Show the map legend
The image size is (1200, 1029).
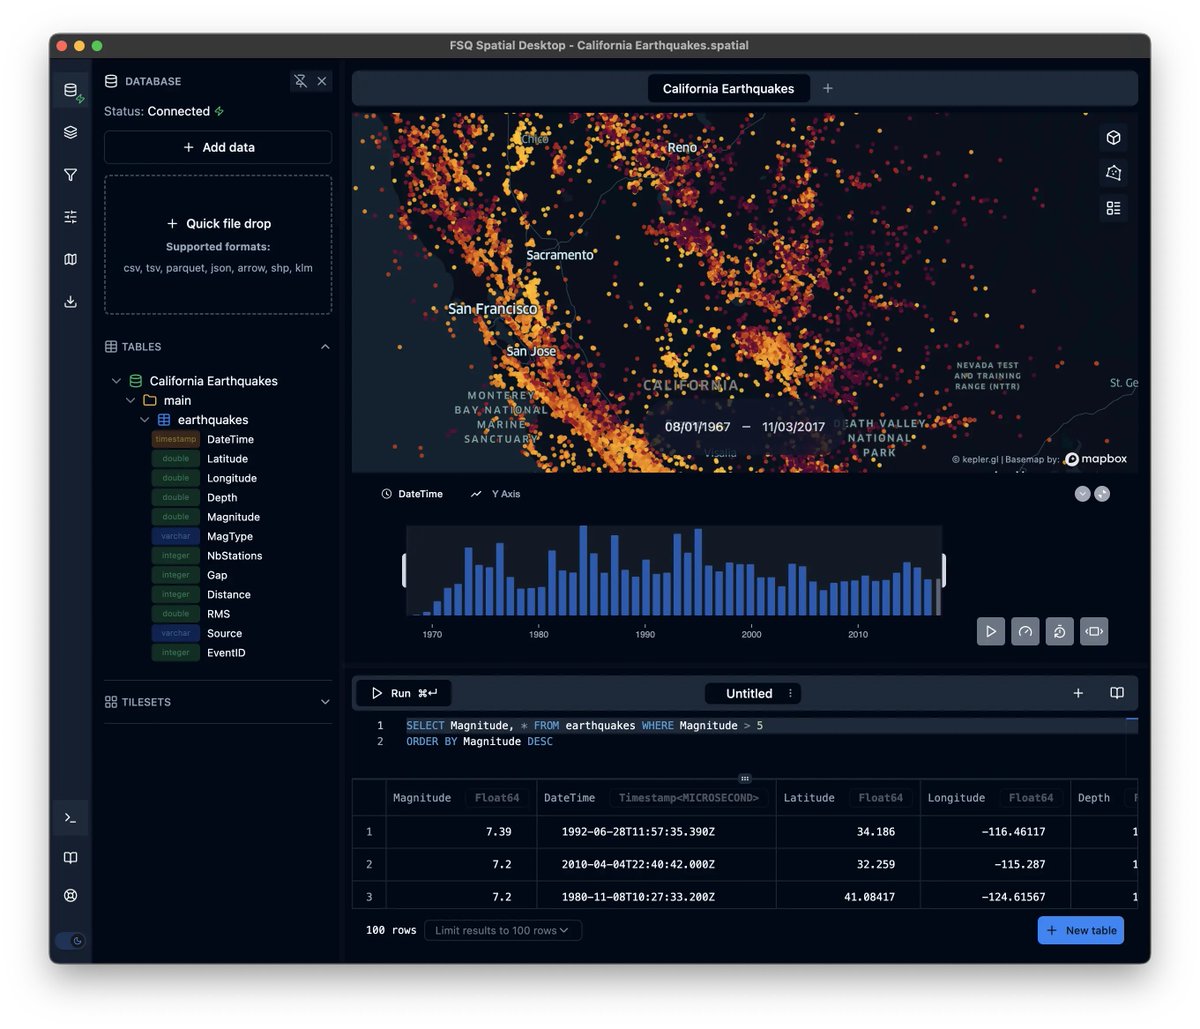point(1113,208)
